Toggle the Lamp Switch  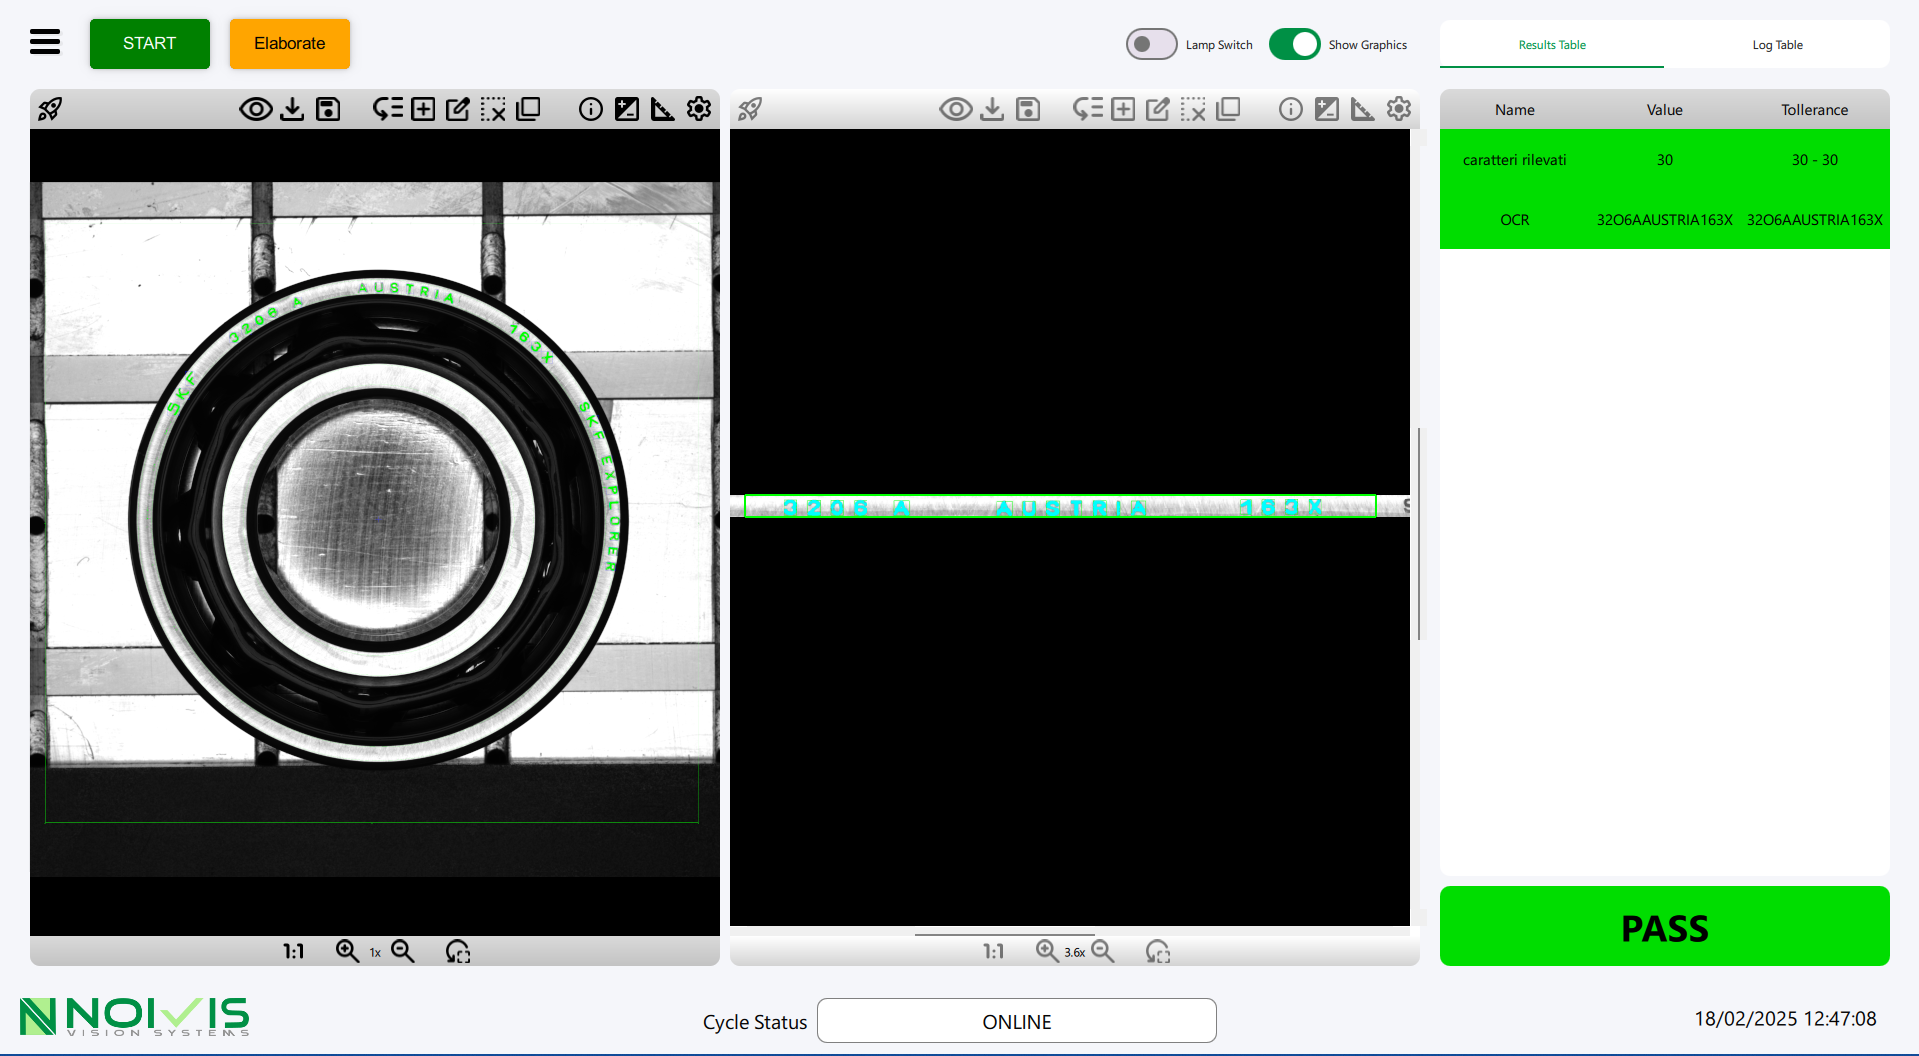coord(1152,44)
